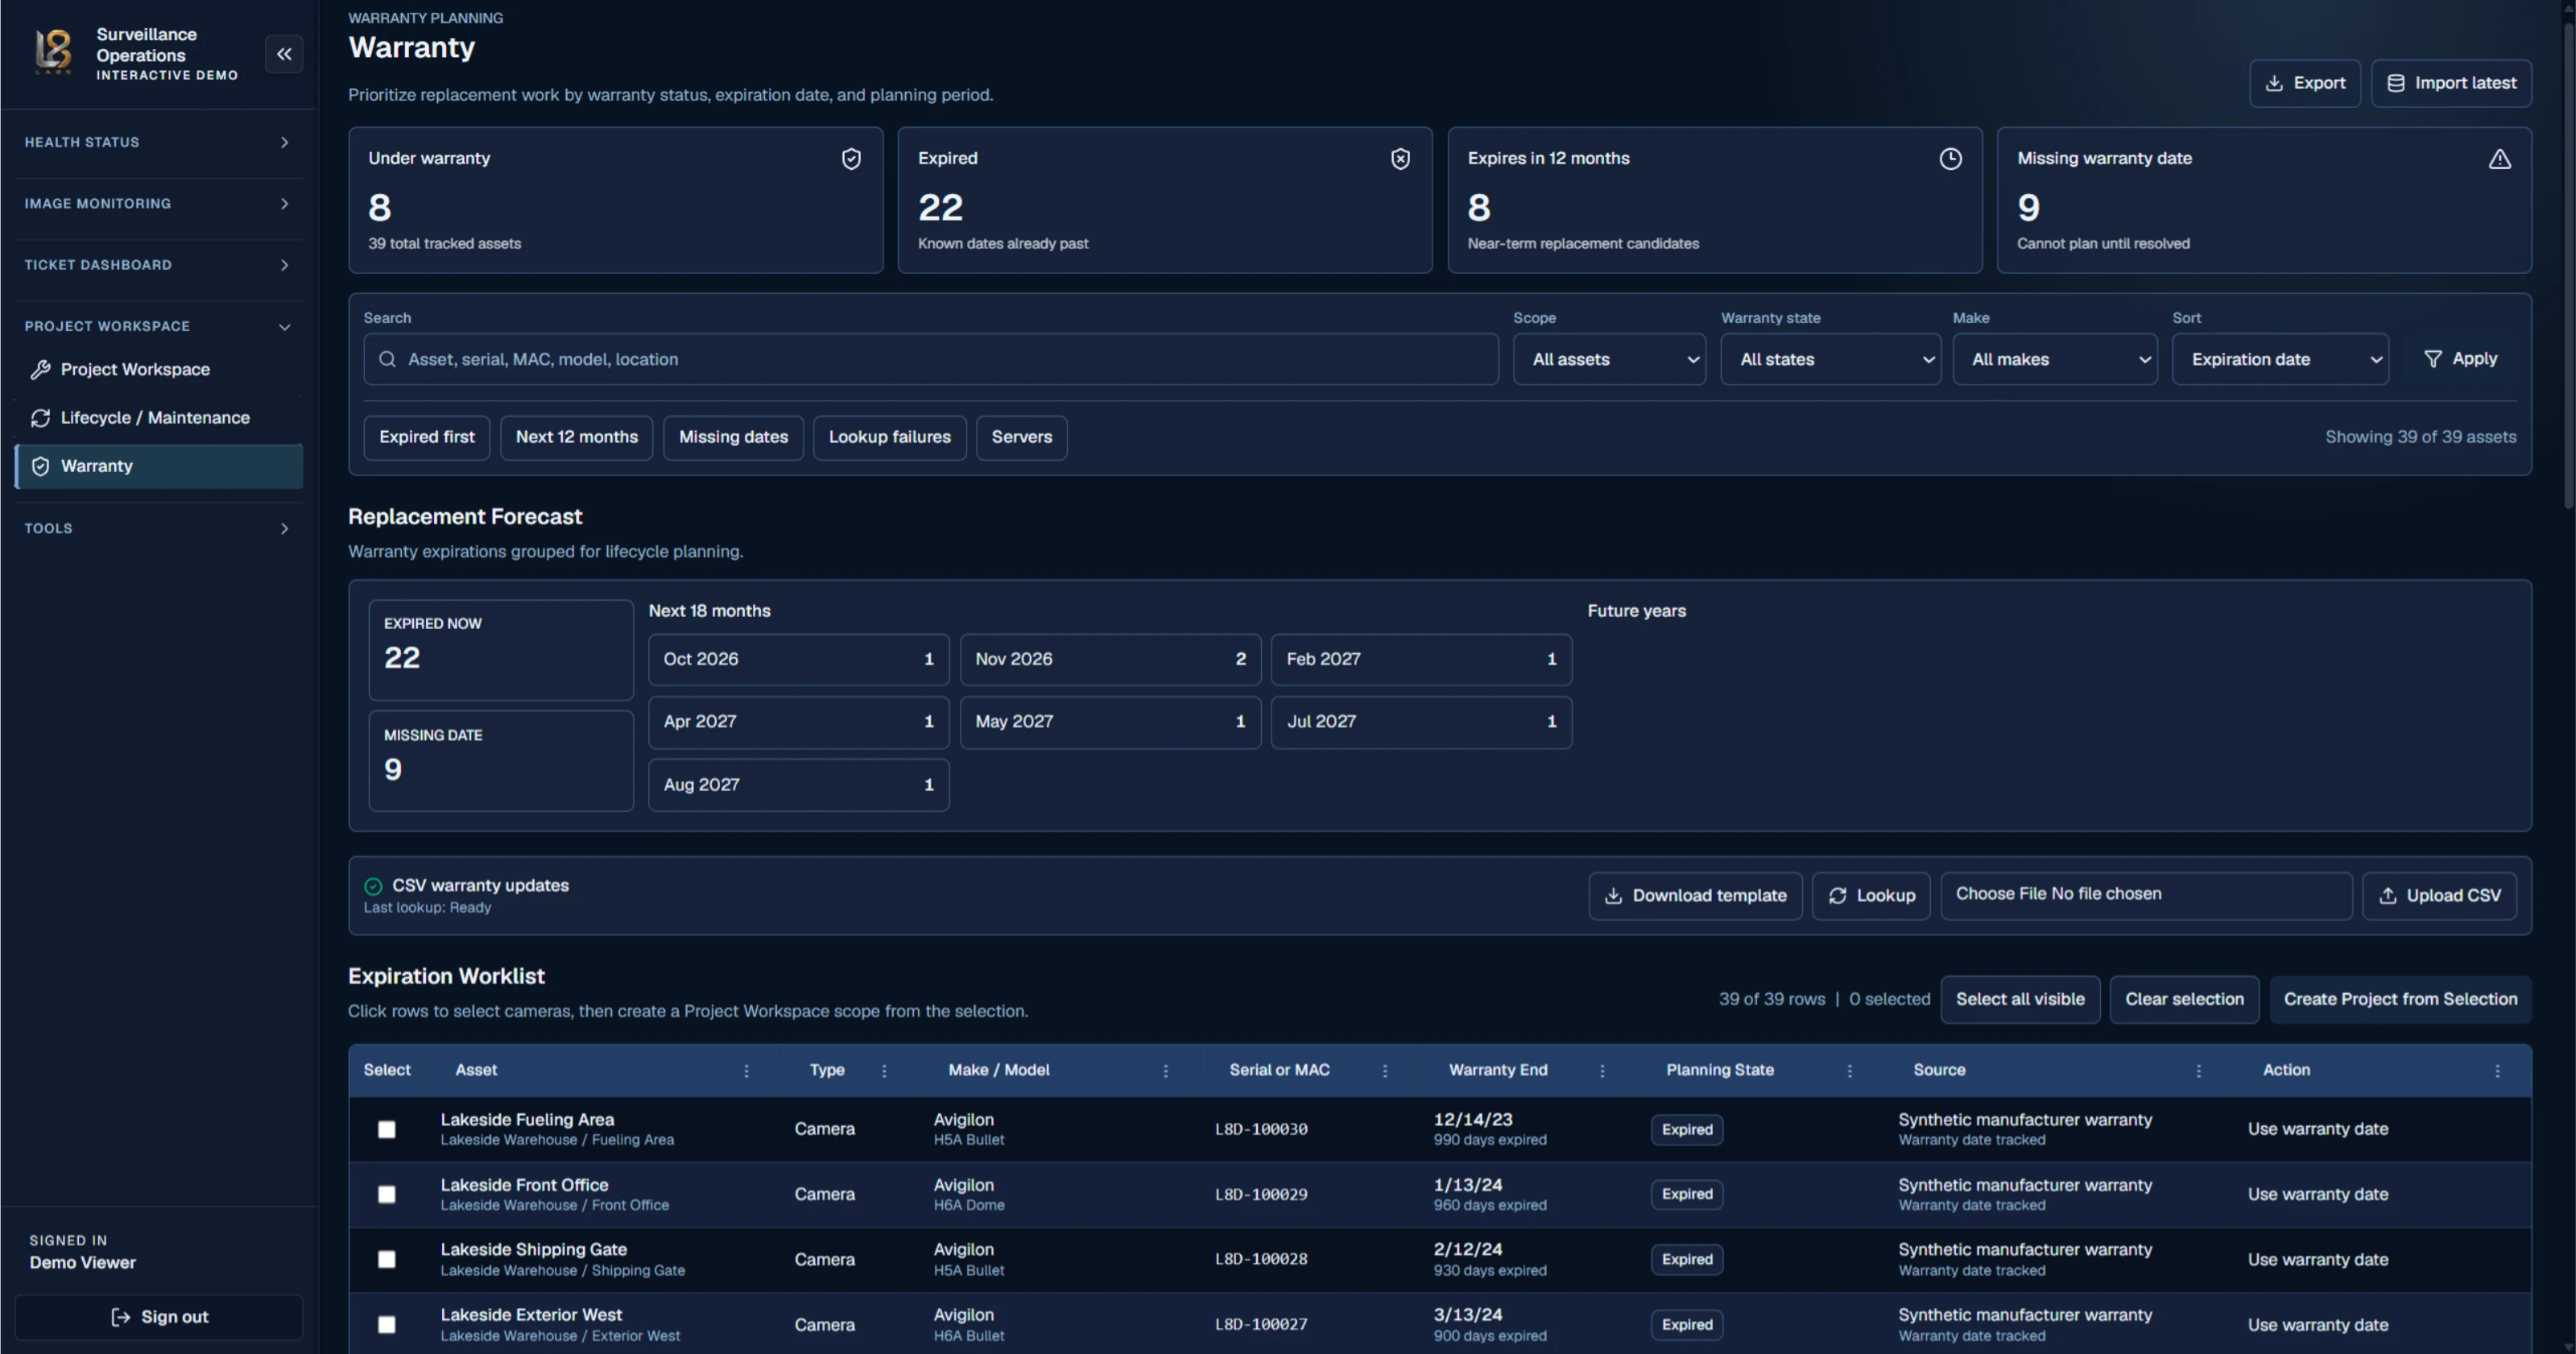Click the clock icon on Expires card
The height and width of the screenshot is (1354, 2576).
point(1950,159)
